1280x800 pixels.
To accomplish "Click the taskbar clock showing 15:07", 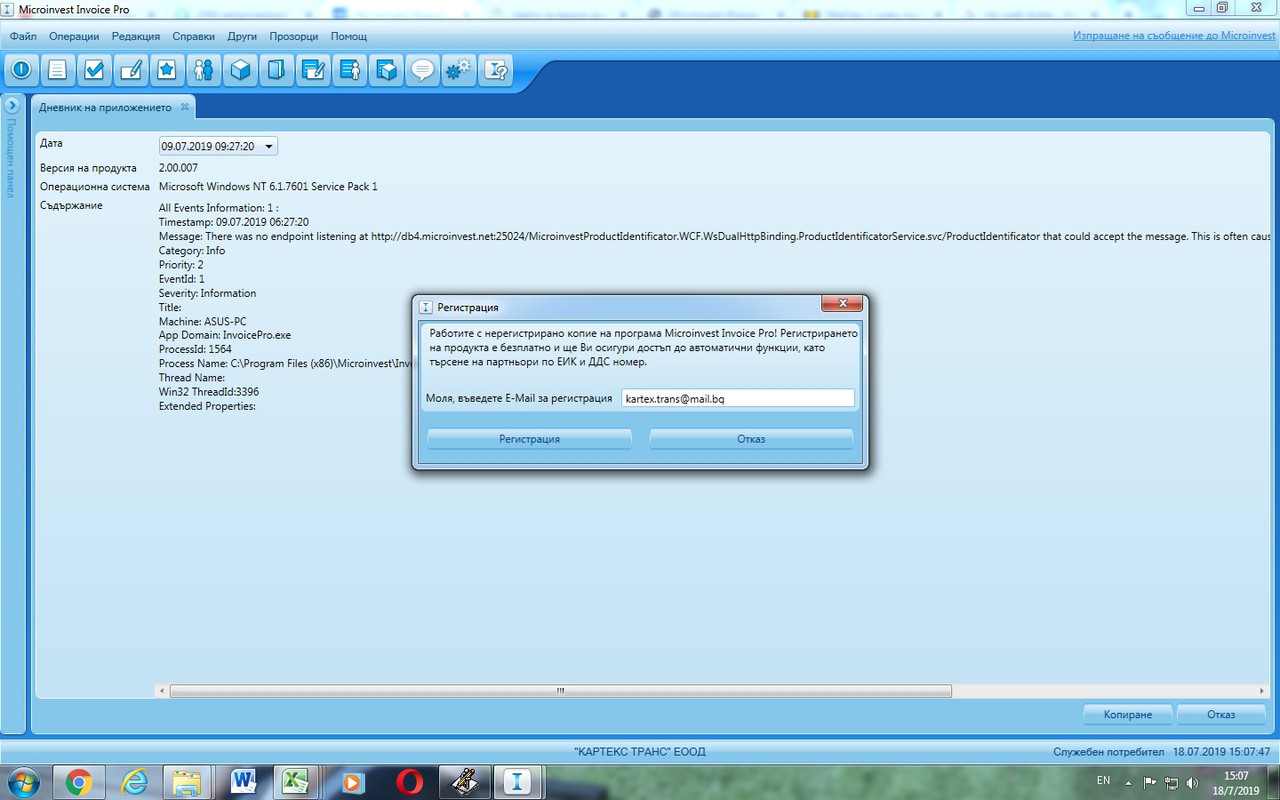I will [1236, 782].
